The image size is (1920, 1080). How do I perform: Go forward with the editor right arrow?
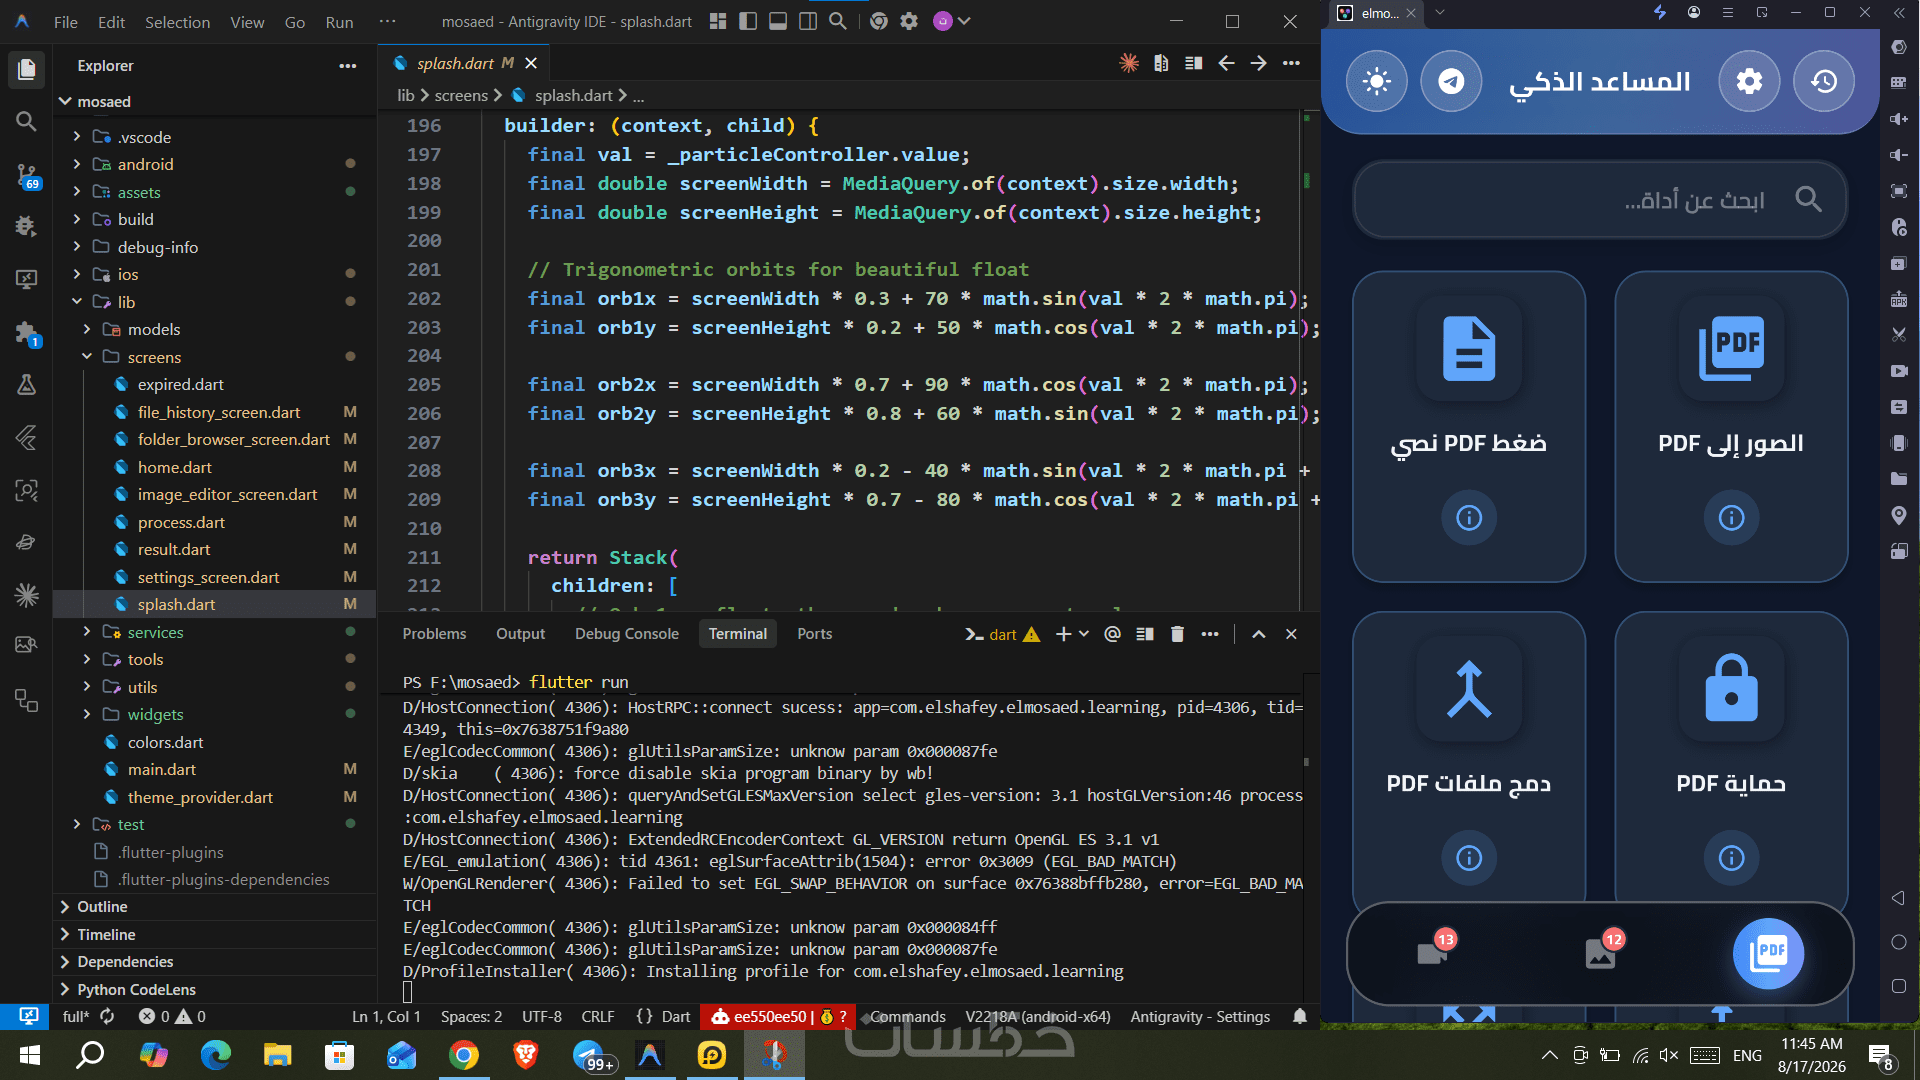[x=1259, y=63]
